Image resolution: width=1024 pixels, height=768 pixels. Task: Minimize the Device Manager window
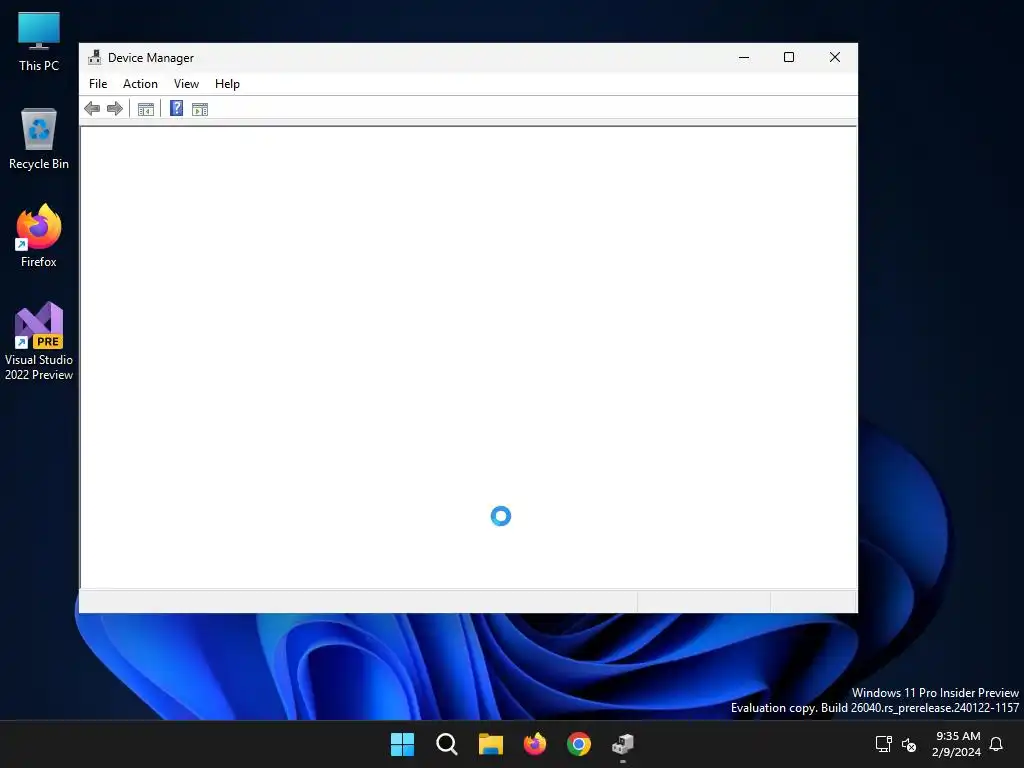(744, 57)
